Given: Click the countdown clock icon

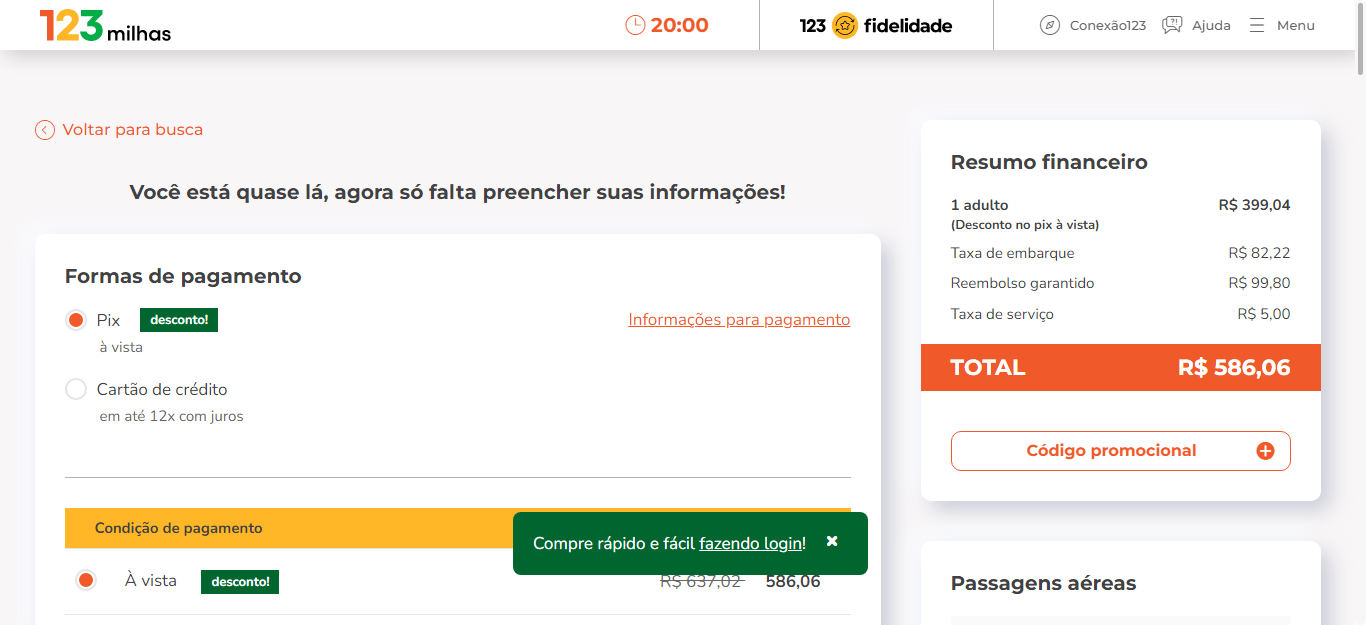Looking at the screenshot, I should point(635,25).
